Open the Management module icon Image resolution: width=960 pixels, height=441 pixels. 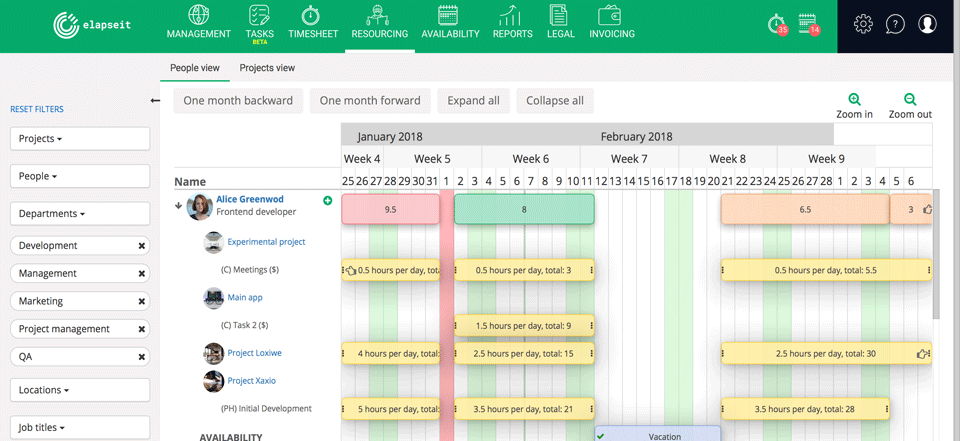(x=198, y=22)
